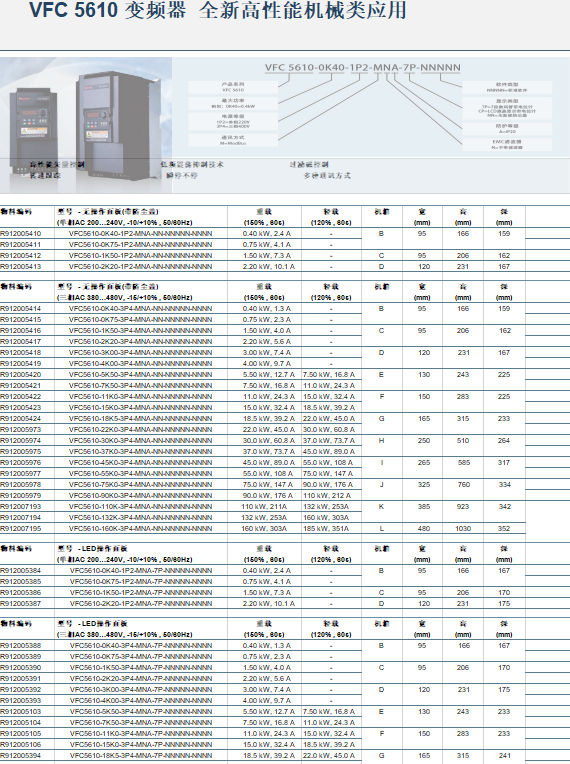The height and width of the screenshot is (764, 570).
Task: Click material number R912005411
Action: pyautogui.click(x=21, y=245)
